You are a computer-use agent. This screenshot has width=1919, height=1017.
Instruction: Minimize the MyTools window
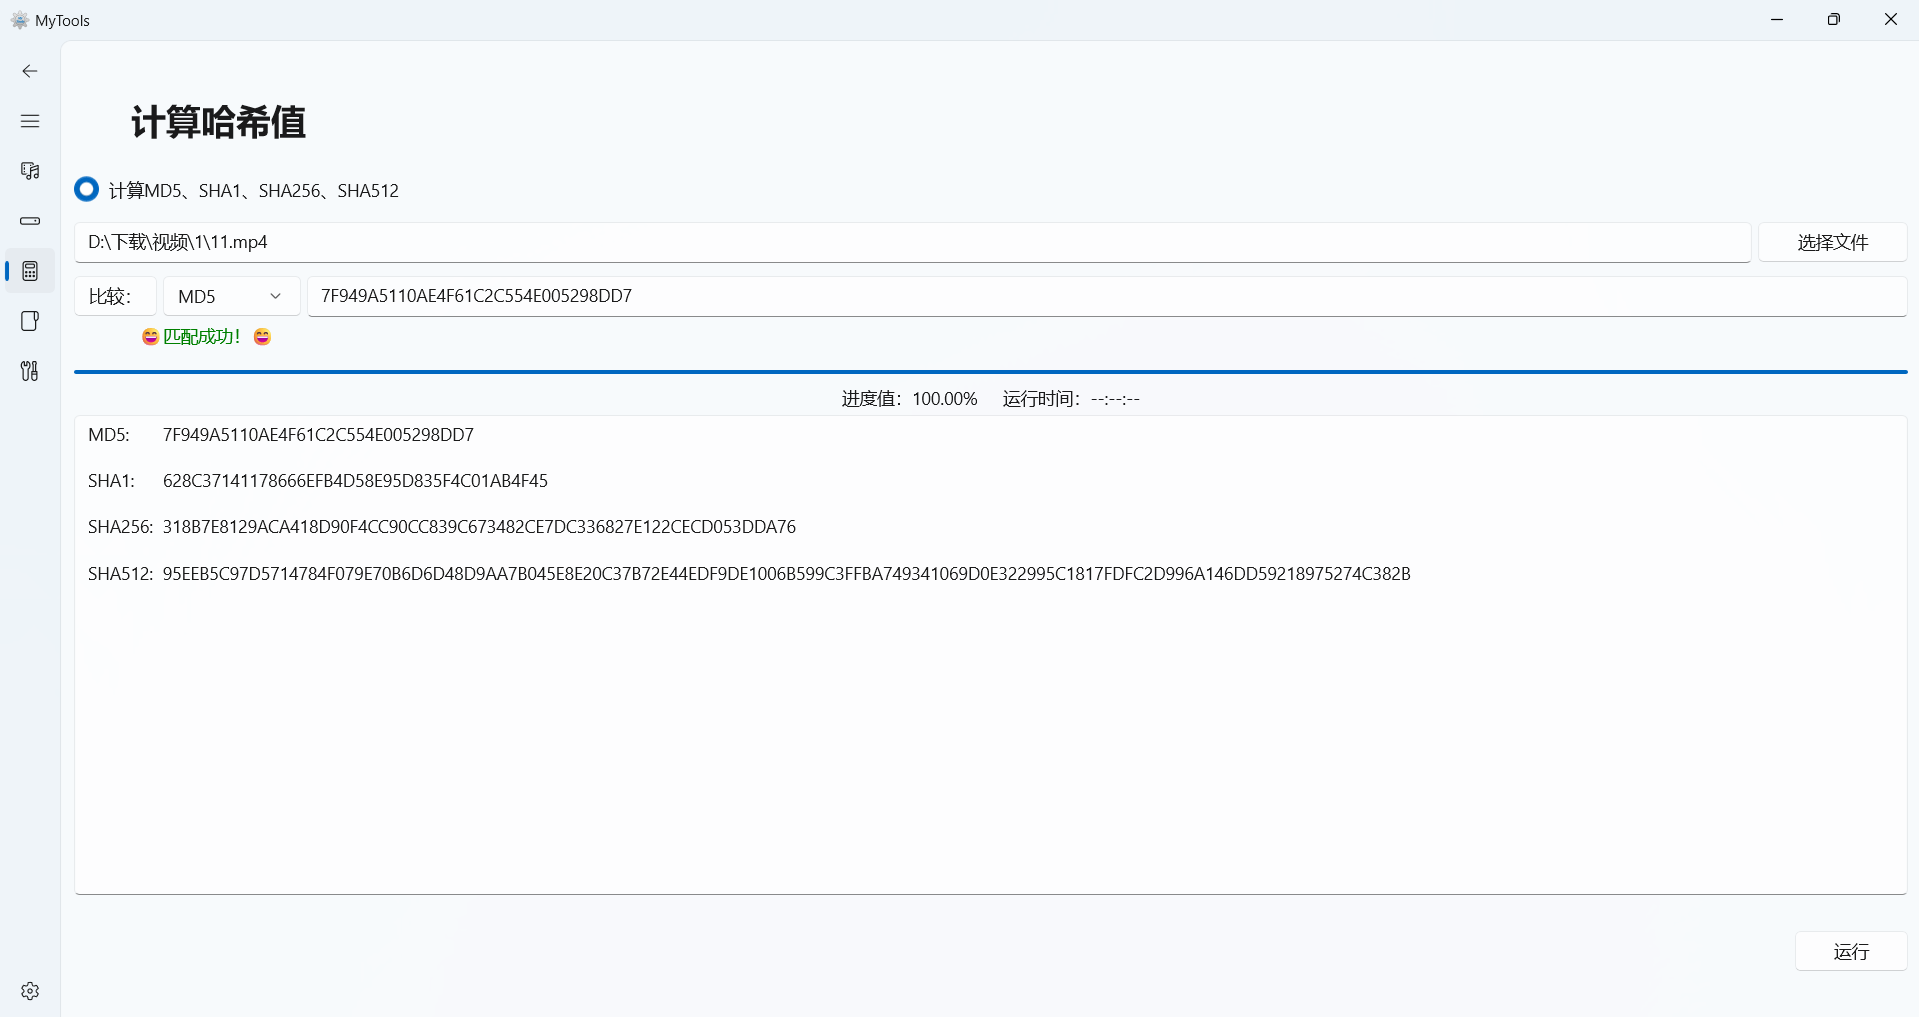pos(1777,20)
